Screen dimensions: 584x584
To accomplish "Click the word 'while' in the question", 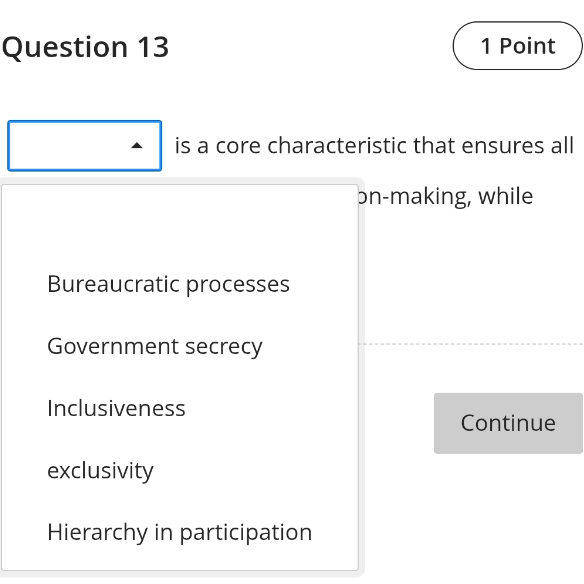I will click(x=505, y=196).
